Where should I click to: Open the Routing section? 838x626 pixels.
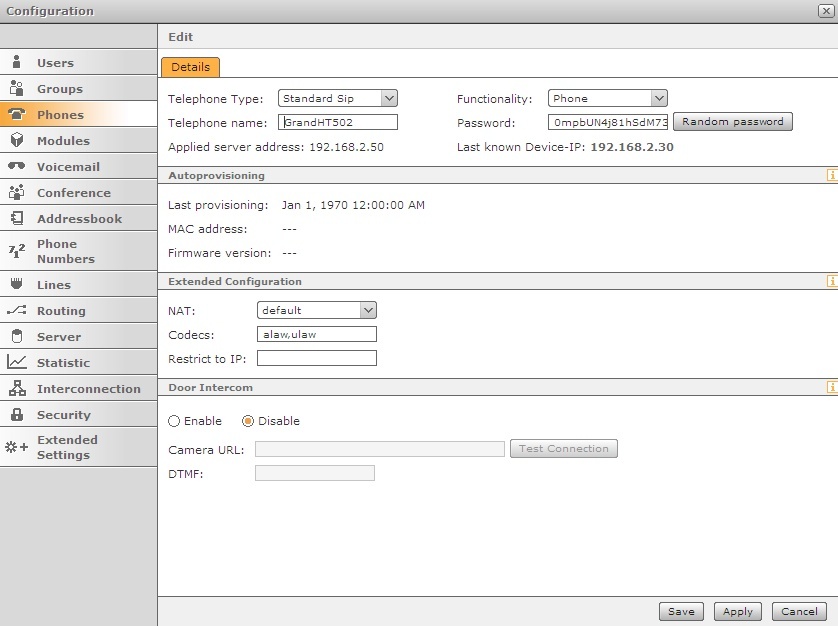pyautogui.click(x=79, y=311)
